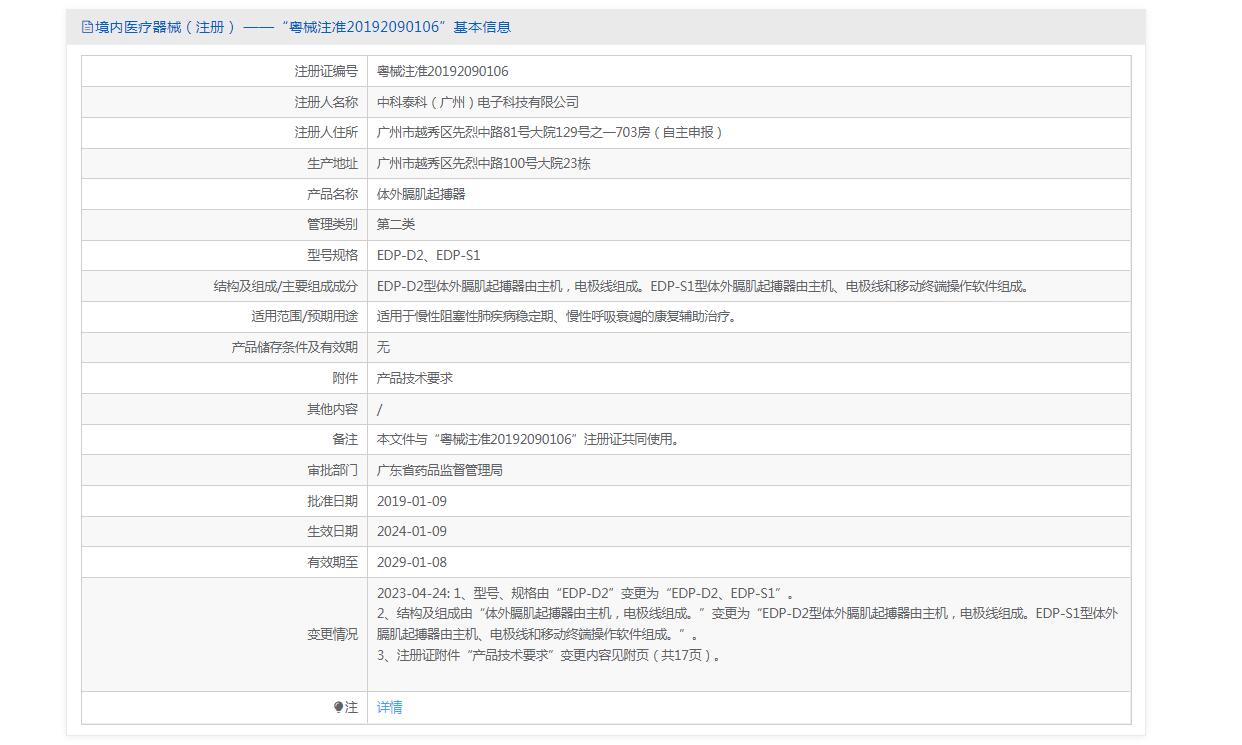Select attachment value 产品技术要求
The image size is (1242, 745).
tap(415, 378)
